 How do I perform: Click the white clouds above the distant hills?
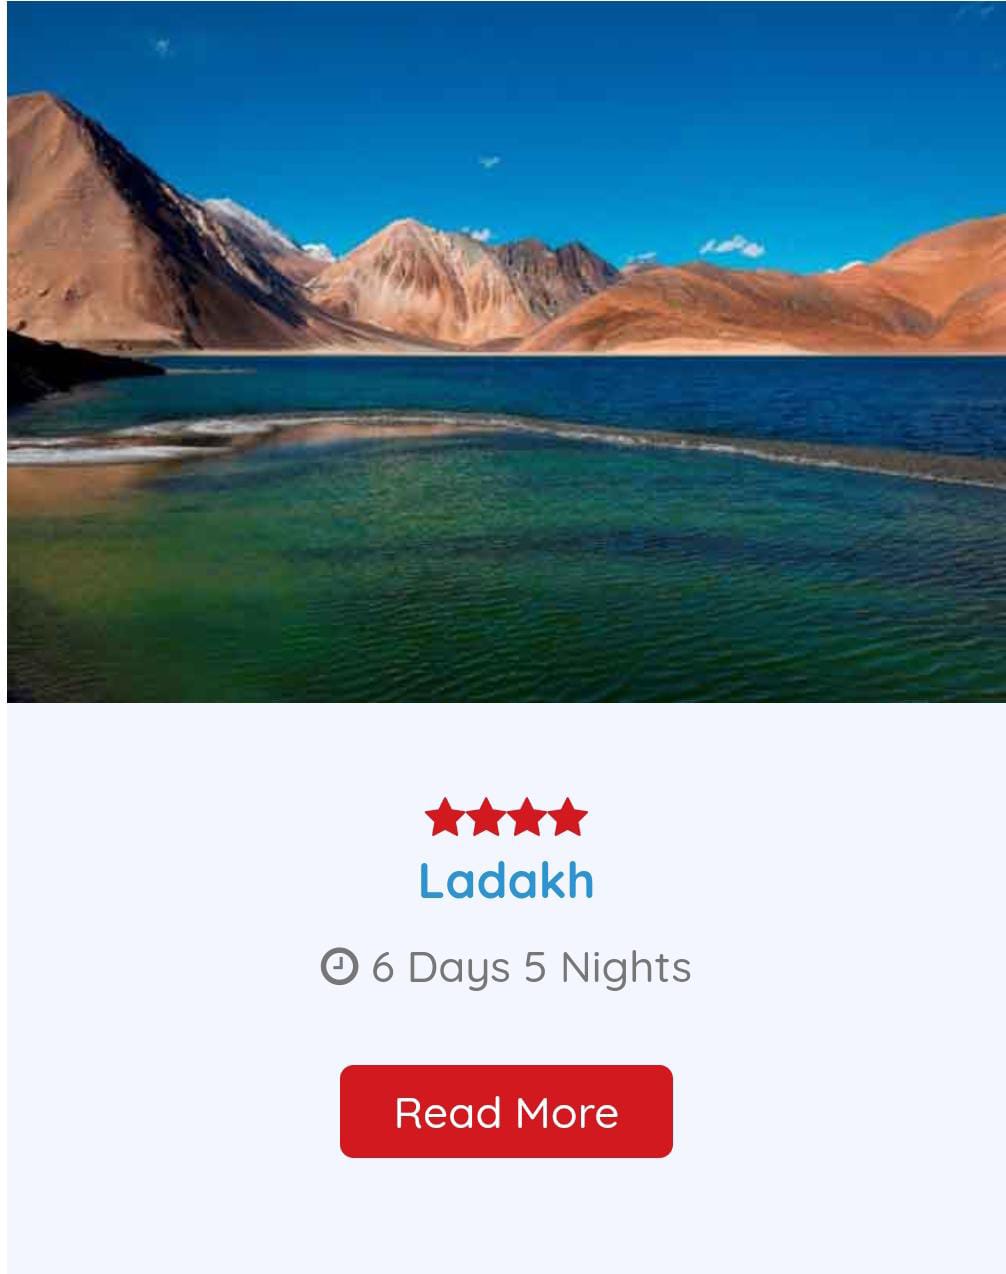tap(732, 245)
